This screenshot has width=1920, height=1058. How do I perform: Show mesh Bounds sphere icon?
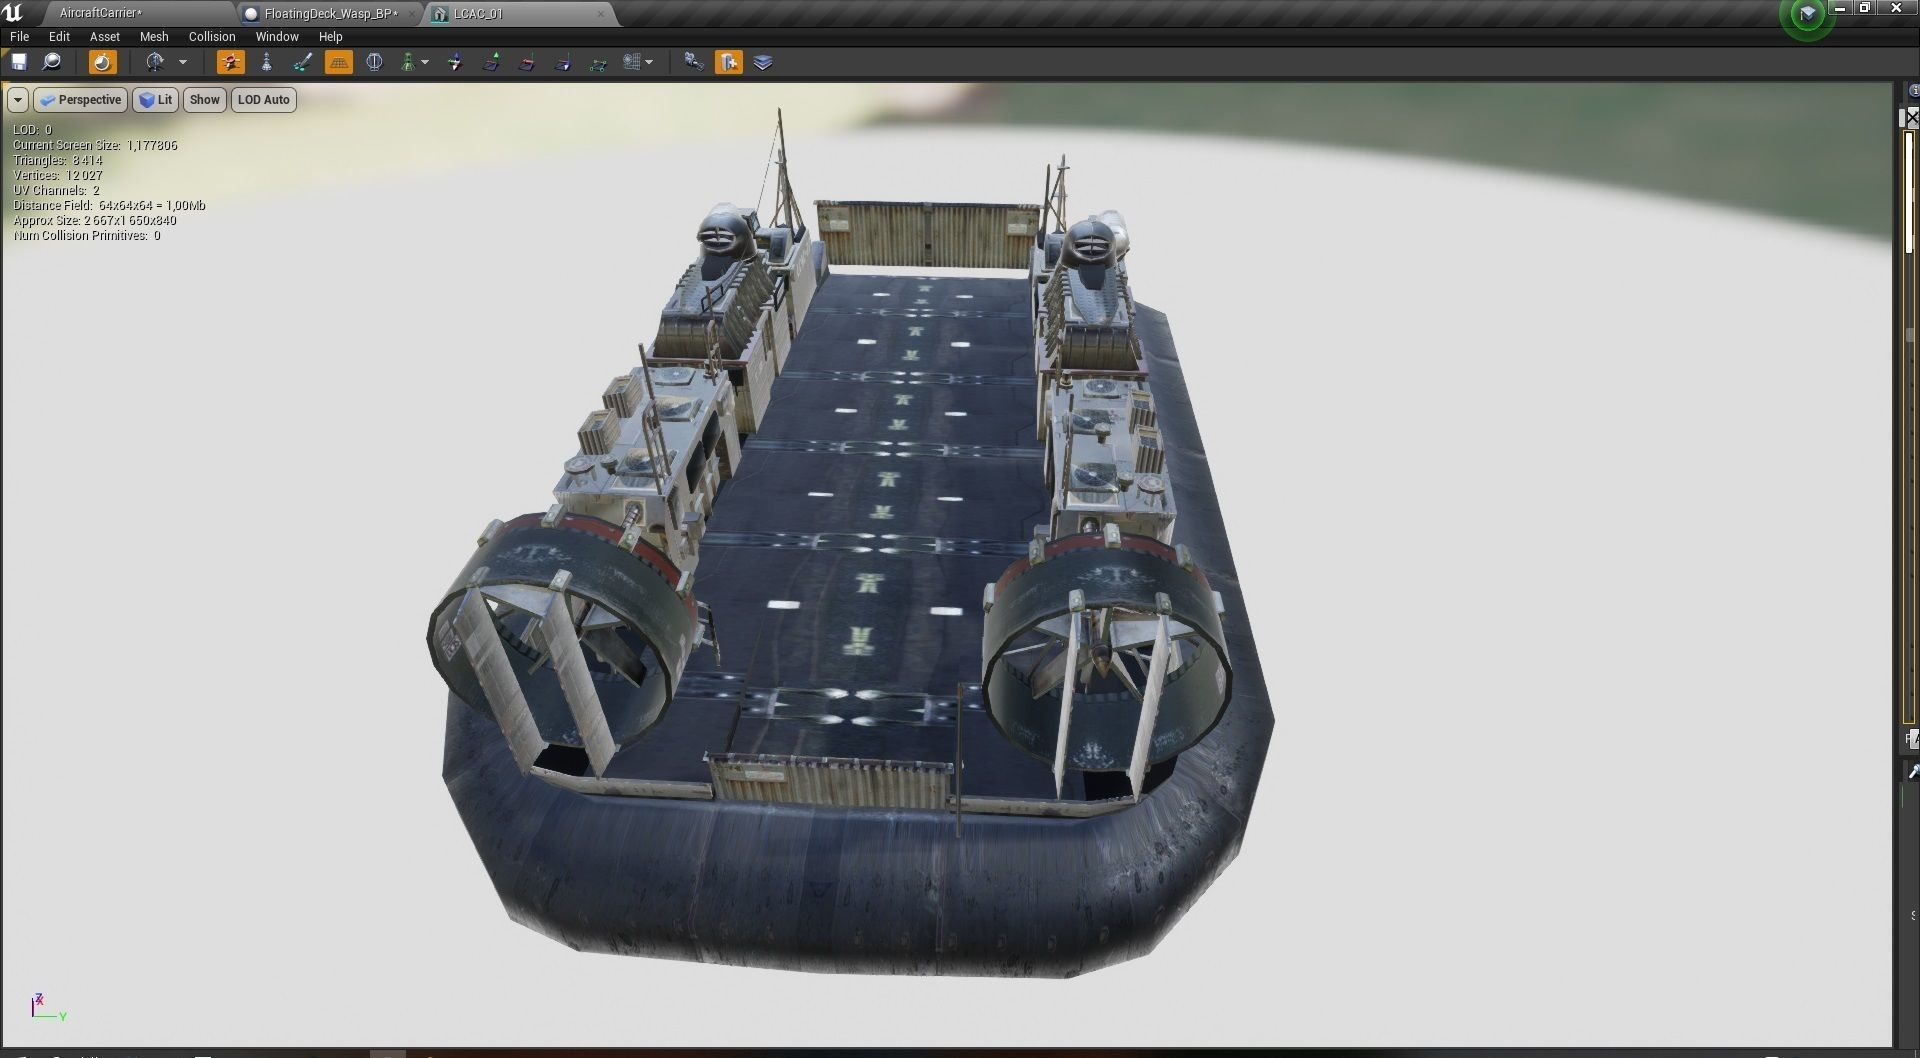(x=374, y=62)
